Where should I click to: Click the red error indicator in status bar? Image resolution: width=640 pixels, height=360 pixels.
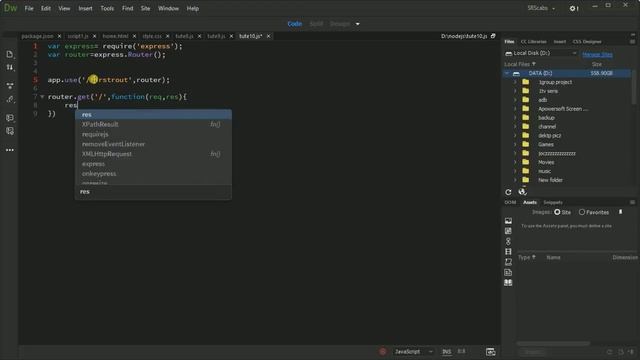382,351
